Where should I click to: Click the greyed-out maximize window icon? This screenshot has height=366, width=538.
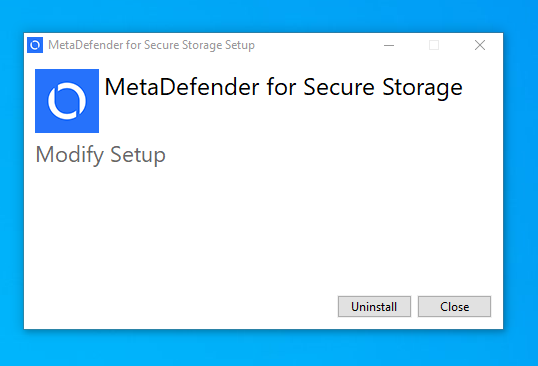[434, 45]
